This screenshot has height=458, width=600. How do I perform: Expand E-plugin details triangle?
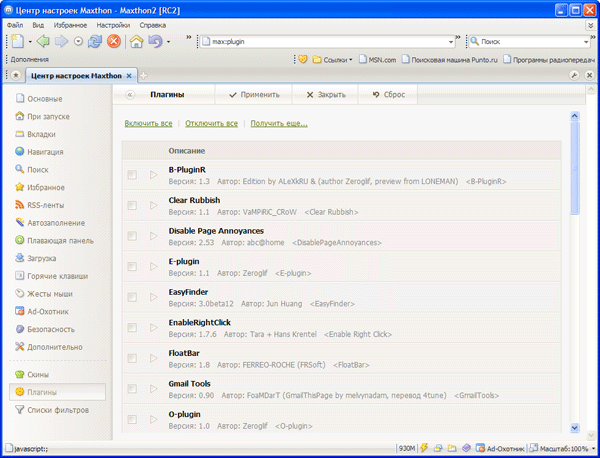[153, 267]
